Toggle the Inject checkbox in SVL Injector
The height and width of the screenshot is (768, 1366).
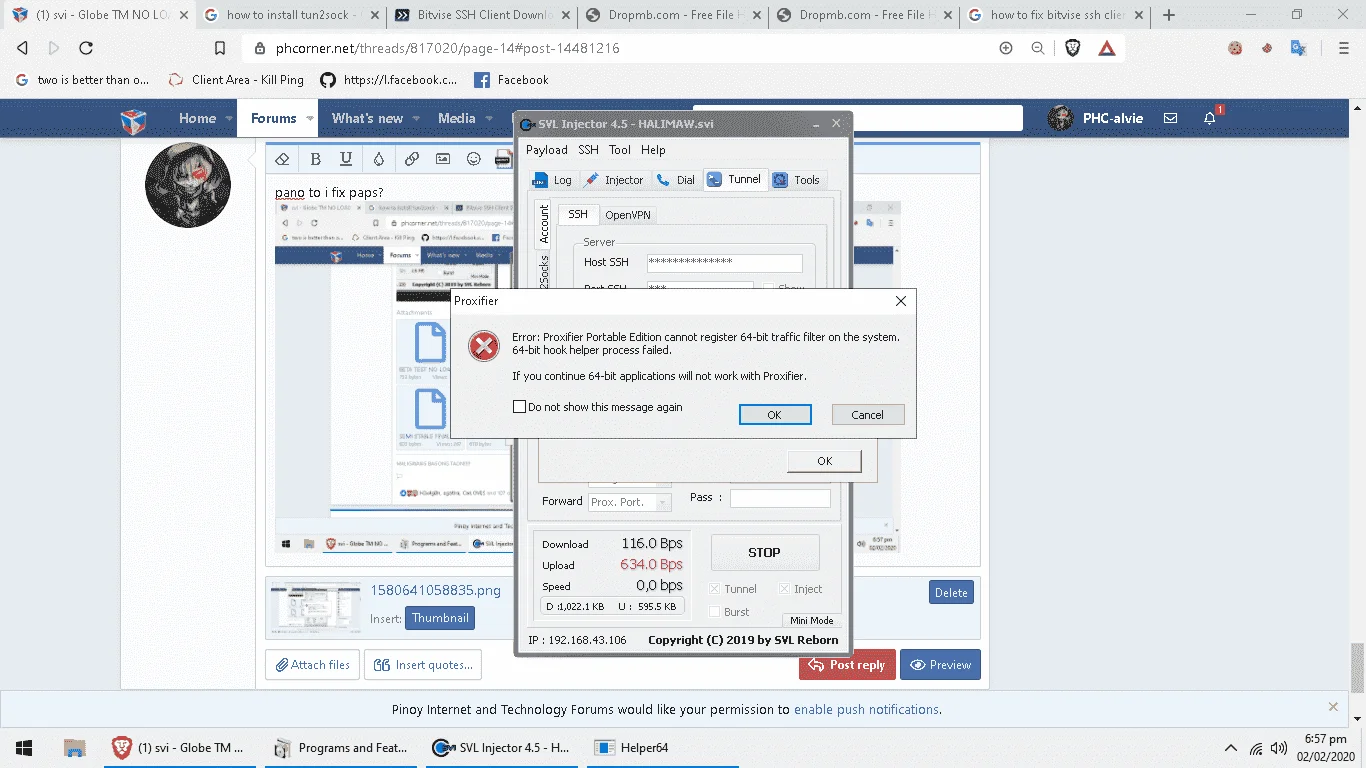pos(784,589)
